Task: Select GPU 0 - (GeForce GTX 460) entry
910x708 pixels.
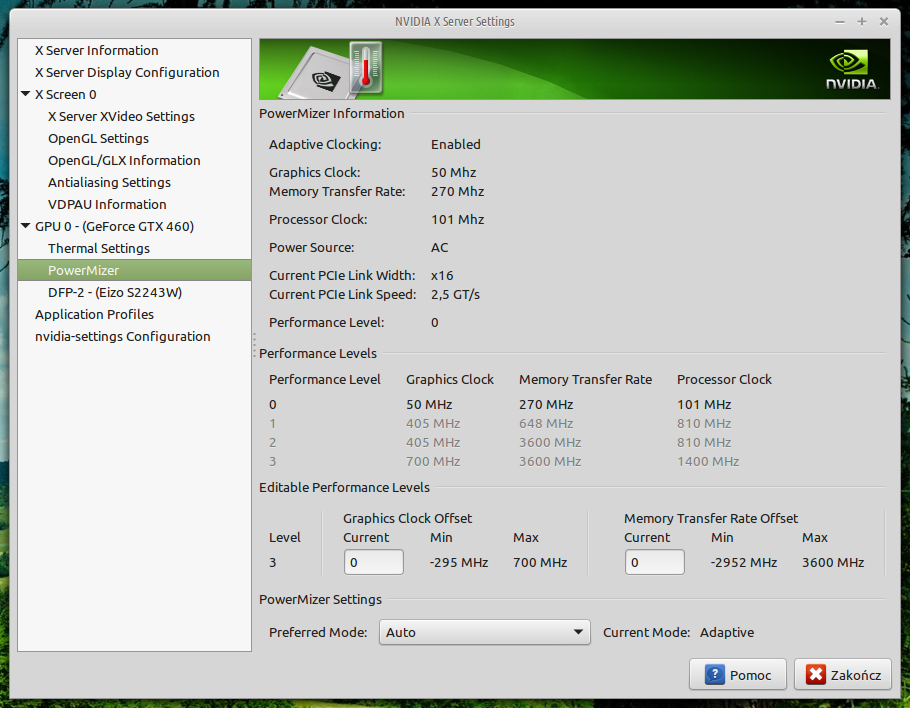Action: (x=114, y=226)
